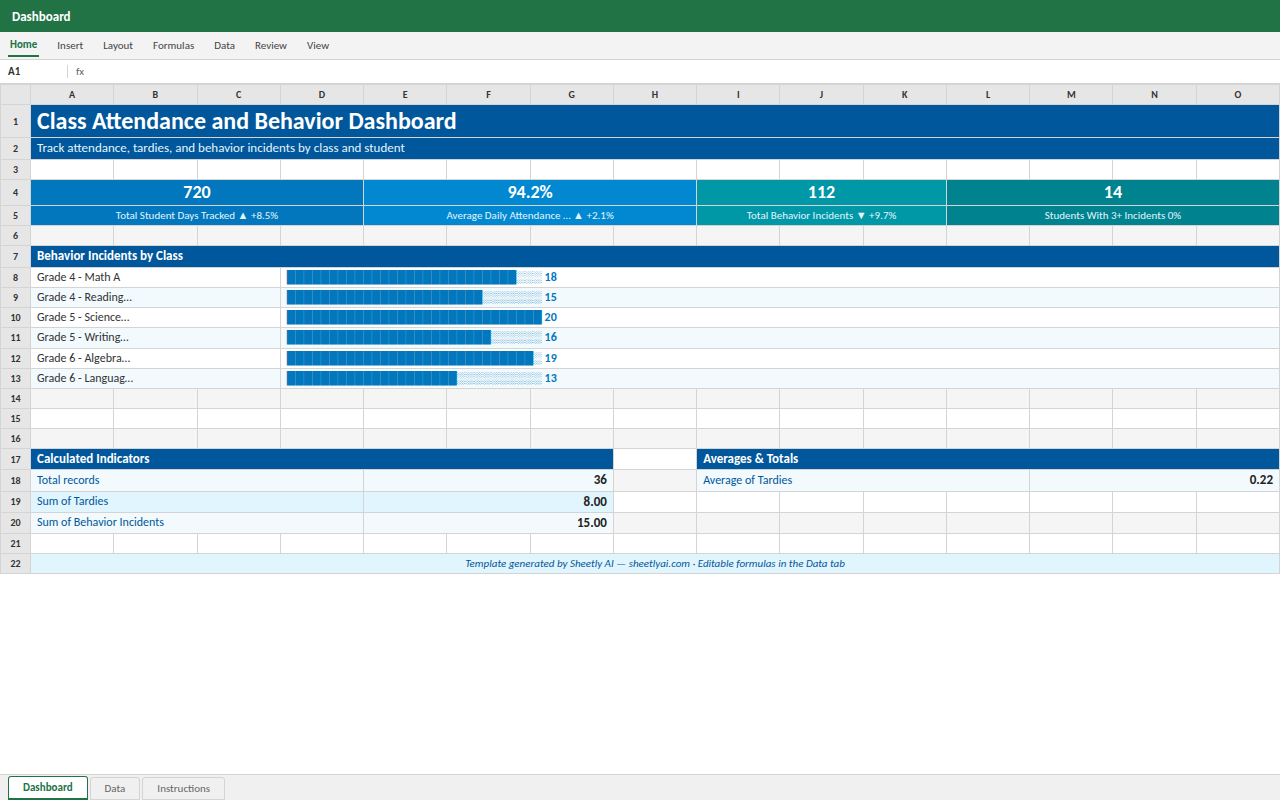Click the Students With 3+ Incidents label
This screenshot has height=800, width=1280.
[x=1113, y=215]
